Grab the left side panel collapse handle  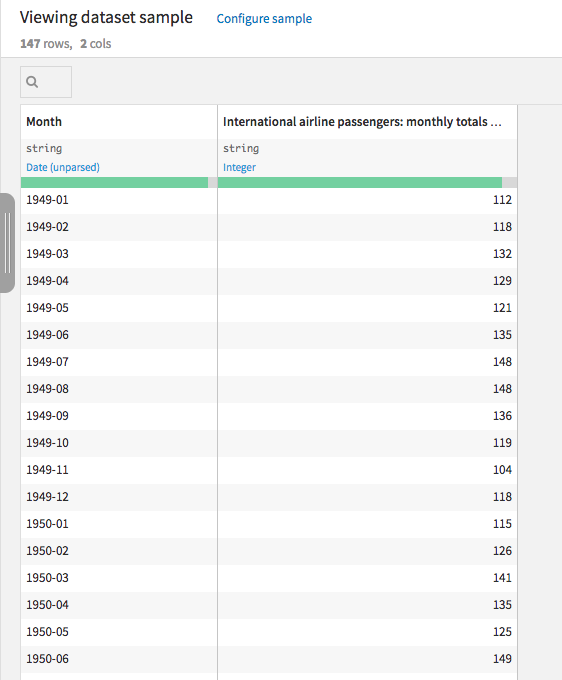7,243
